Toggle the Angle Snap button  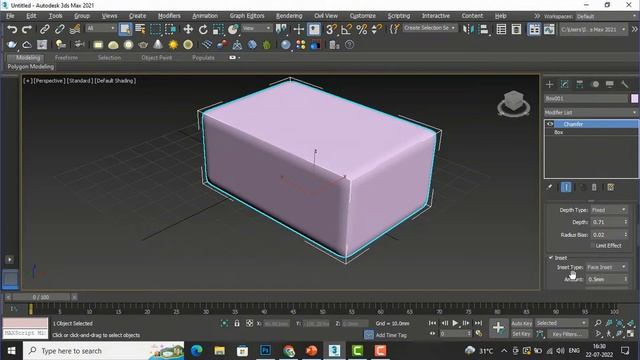346,29
